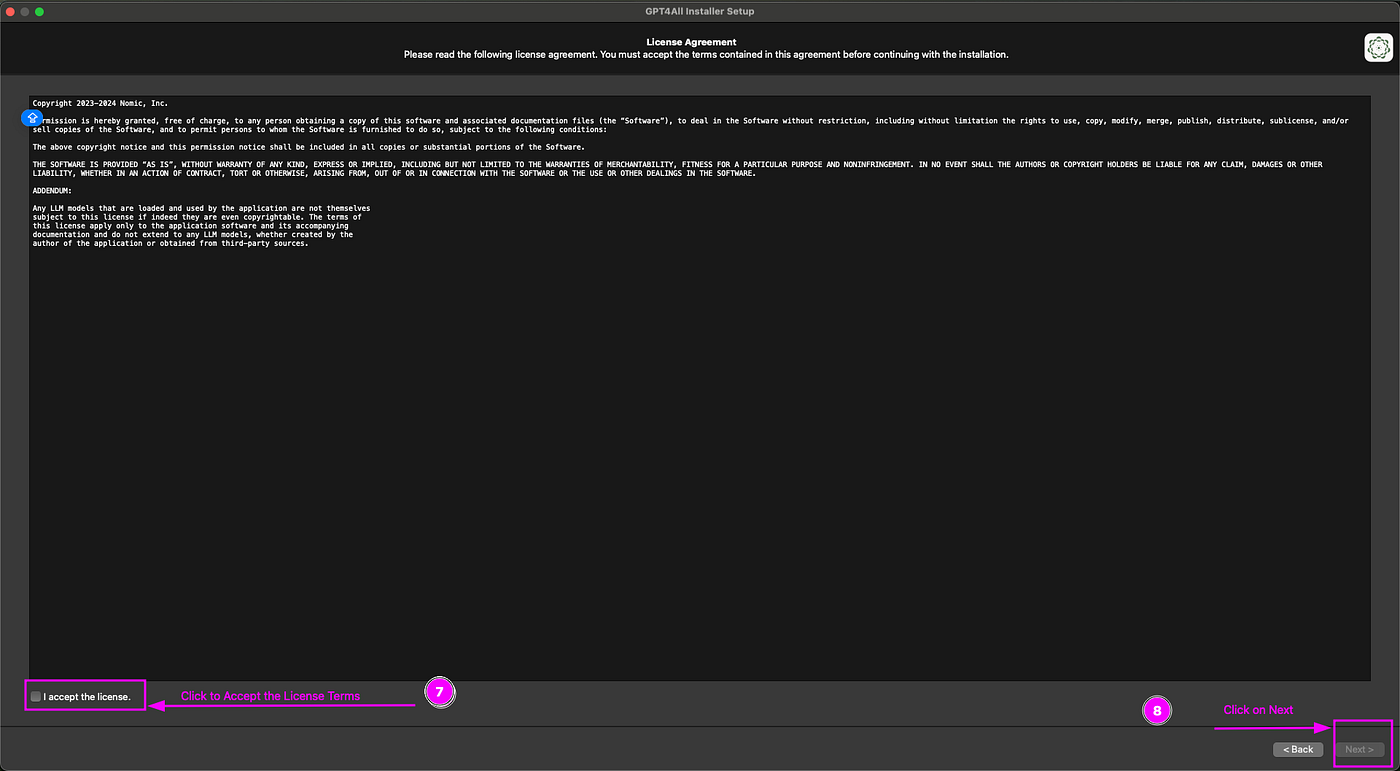Screen dimensions: 1400x771
Task: Click the blue up-arrow icon beside the license text
Action: (x=32, y=118)
